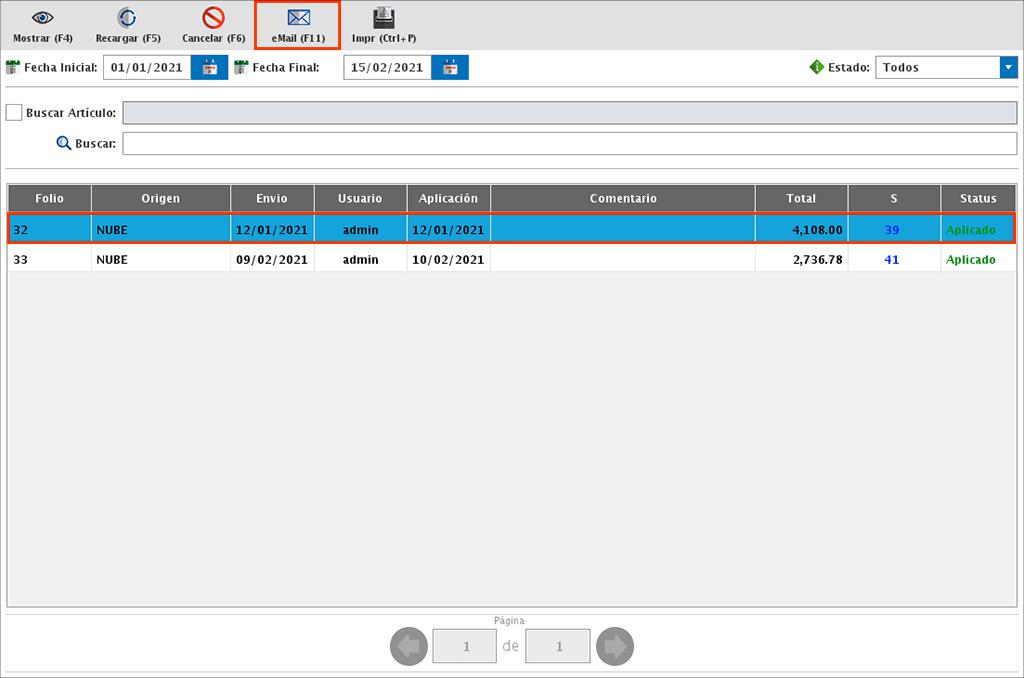Go to previous page arrow
The height and width of the screenshot is (678, 1024).
tap(408, 647)
